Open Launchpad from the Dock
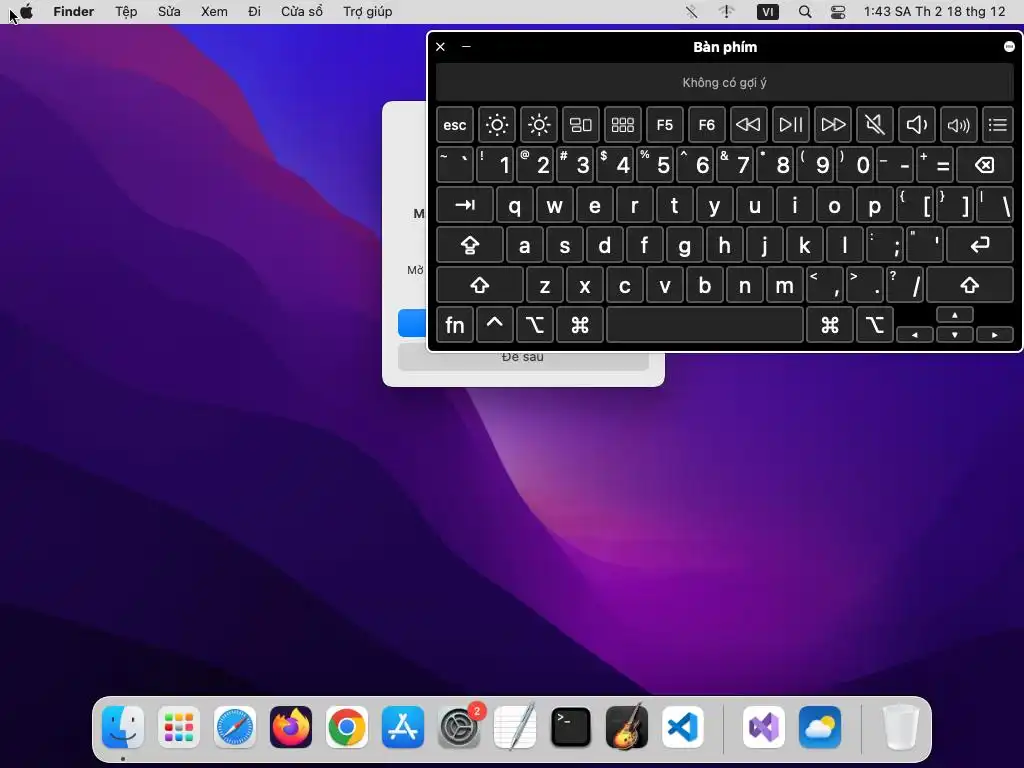The image size is (1024, 768). coord(179,727)
